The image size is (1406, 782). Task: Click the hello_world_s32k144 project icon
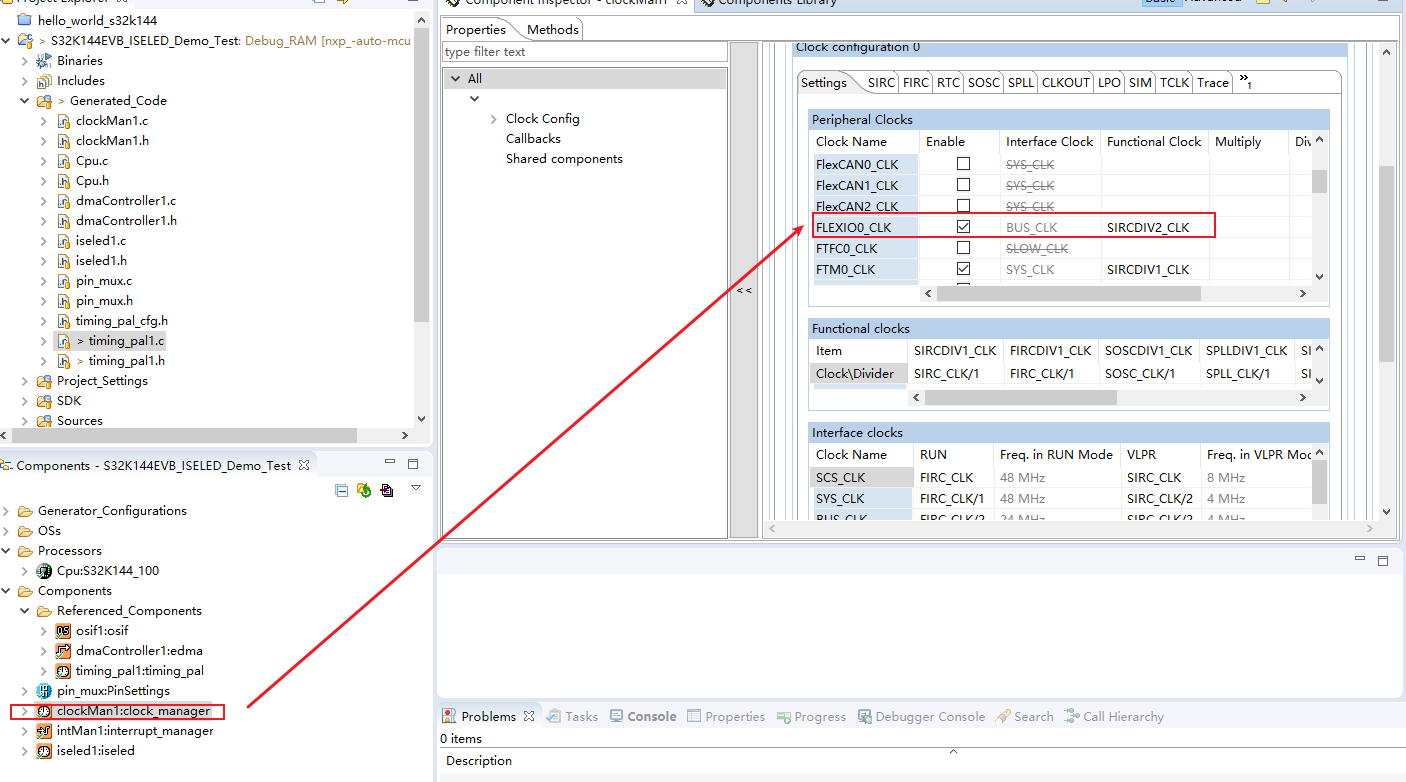coord(25,20)
